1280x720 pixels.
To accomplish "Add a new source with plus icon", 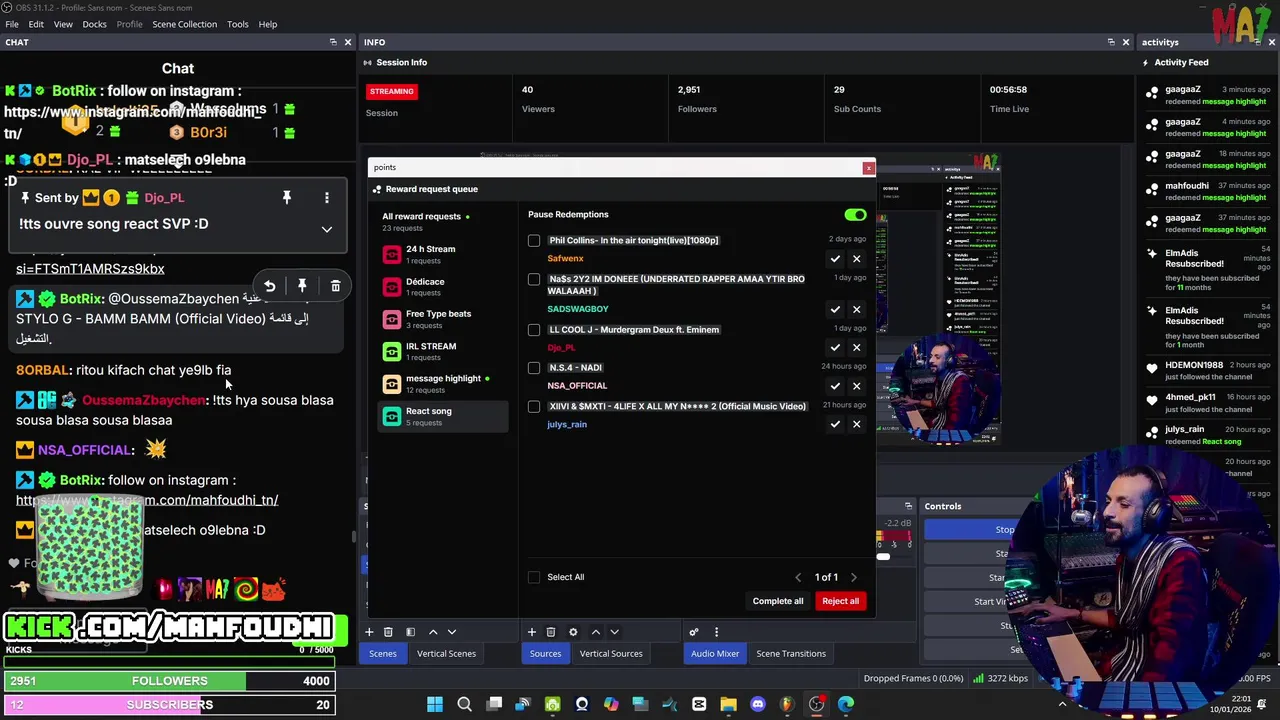I will 532,632.
